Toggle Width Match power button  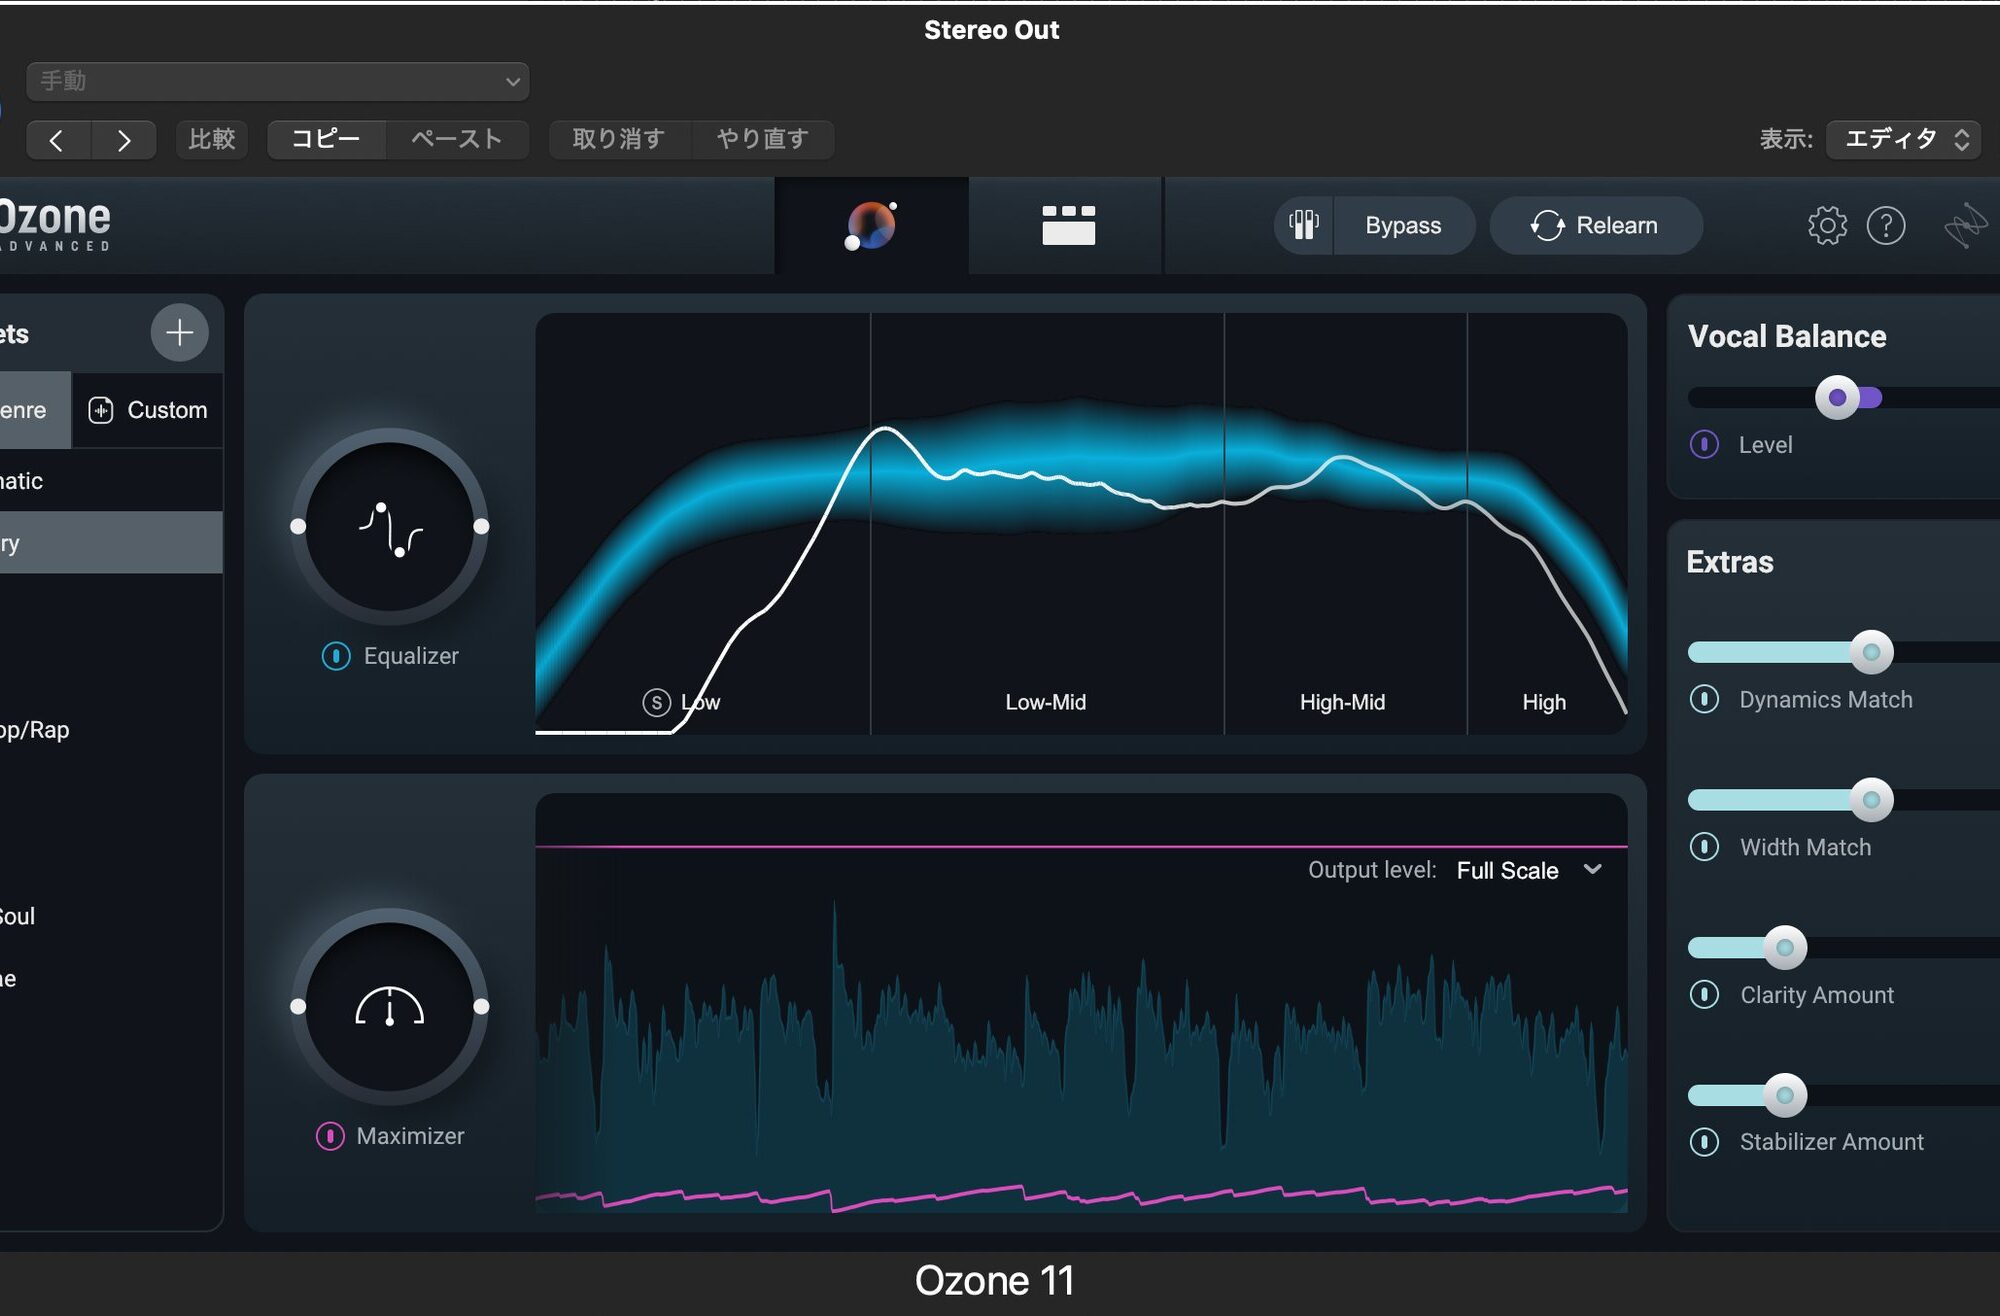click(1704, 847)
